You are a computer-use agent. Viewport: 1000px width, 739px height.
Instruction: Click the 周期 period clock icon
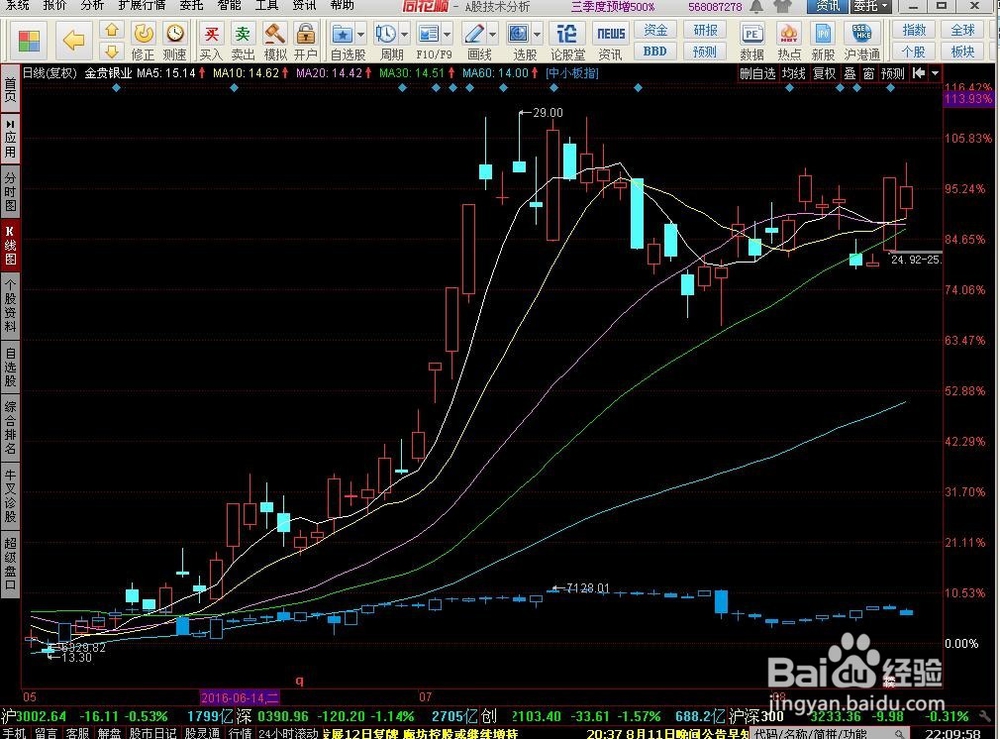tap(385, 33)
